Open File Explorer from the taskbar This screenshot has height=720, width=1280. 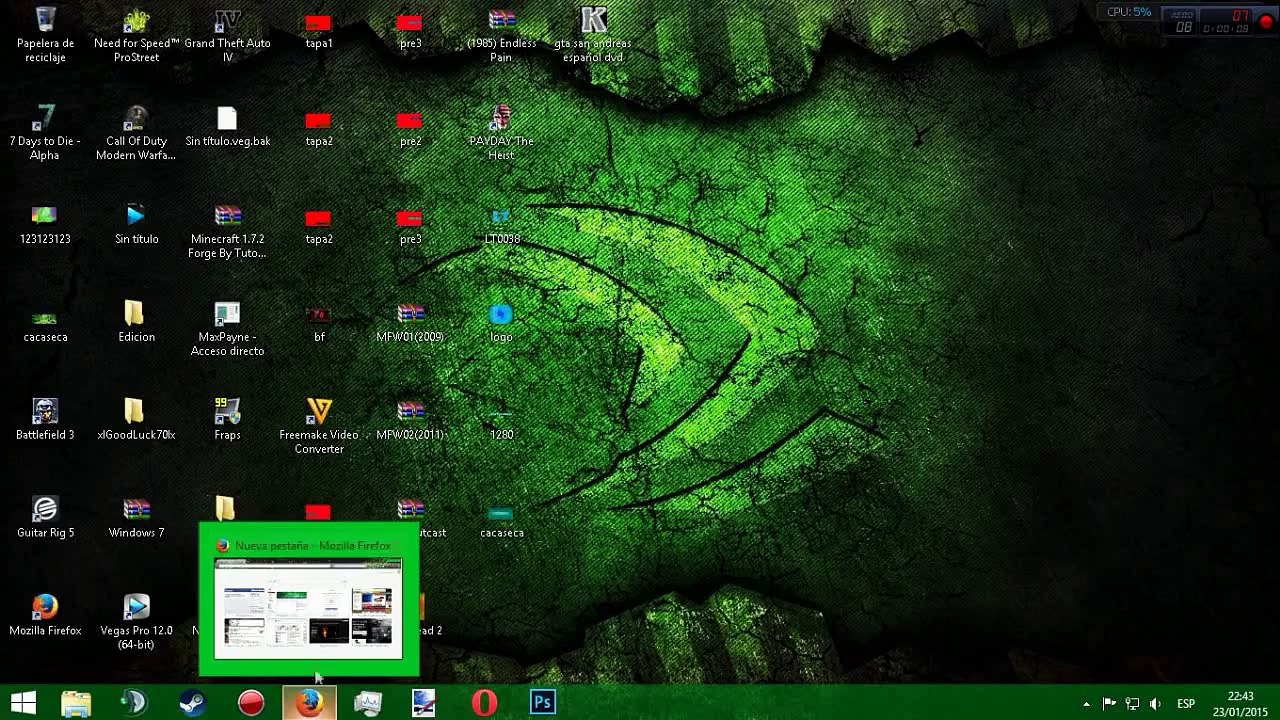[76, 703]
